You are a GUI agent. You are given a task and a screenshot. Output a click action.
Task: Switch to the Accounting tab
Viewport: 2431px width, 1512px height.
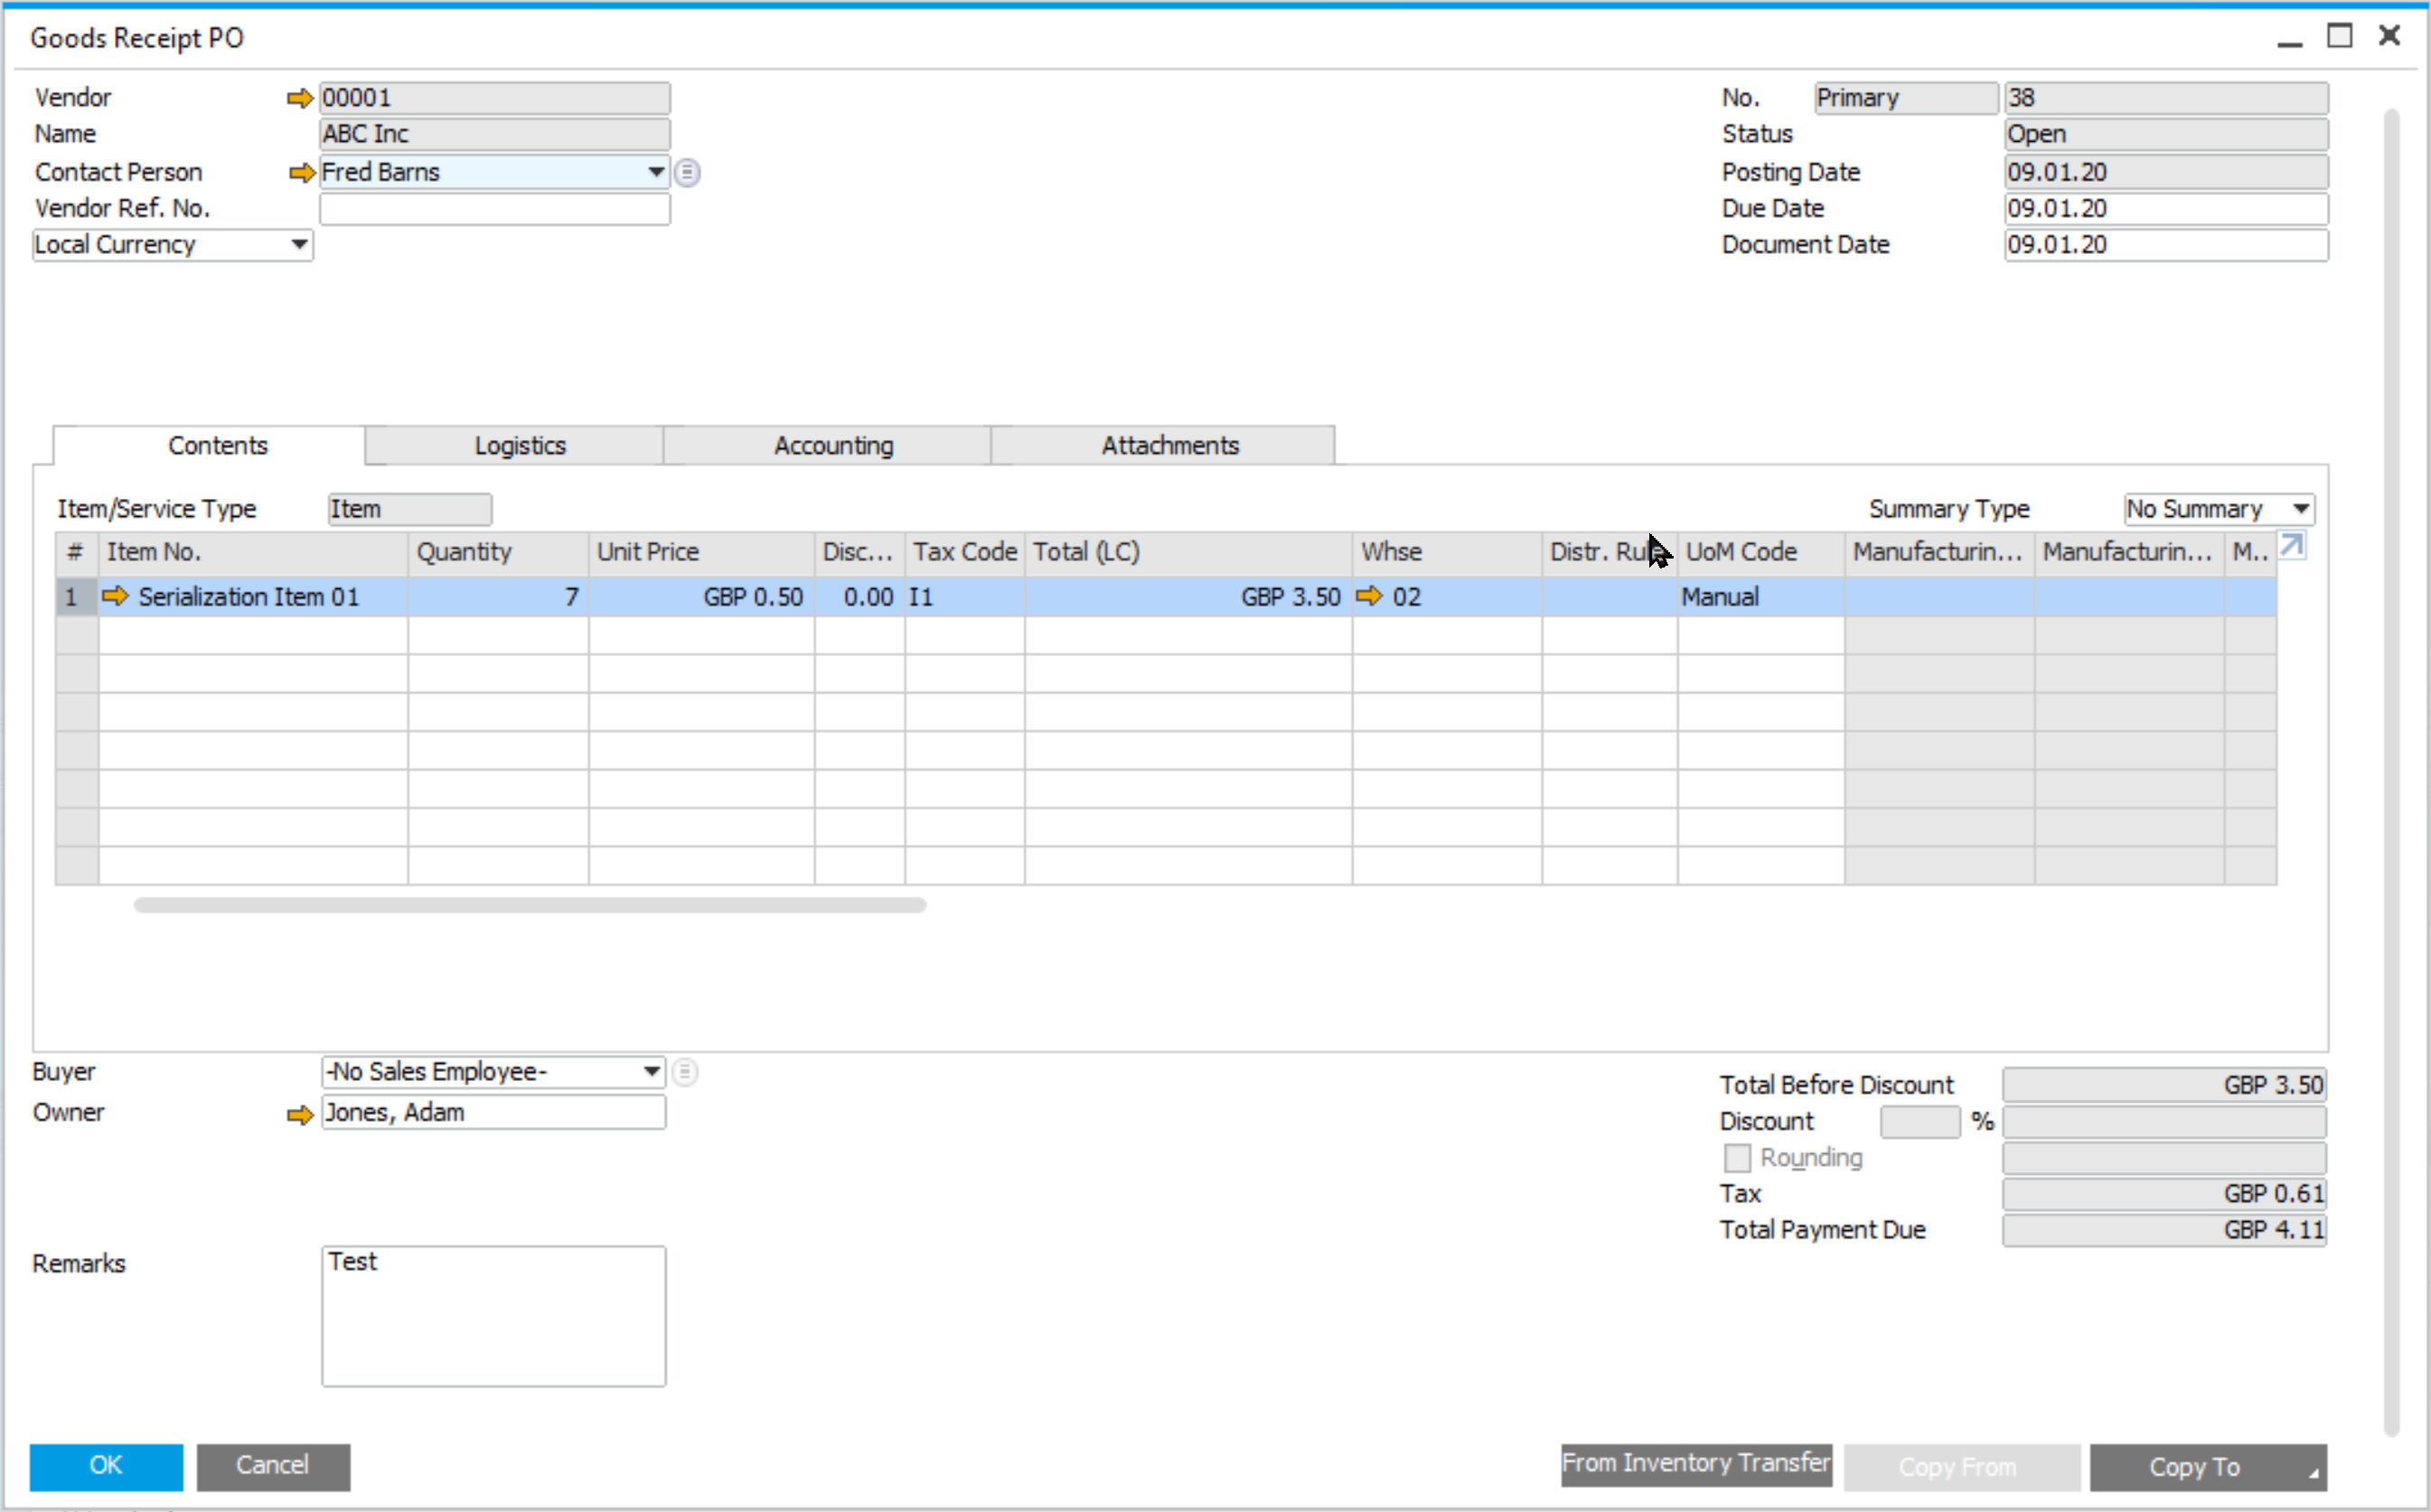pos(831,444)
